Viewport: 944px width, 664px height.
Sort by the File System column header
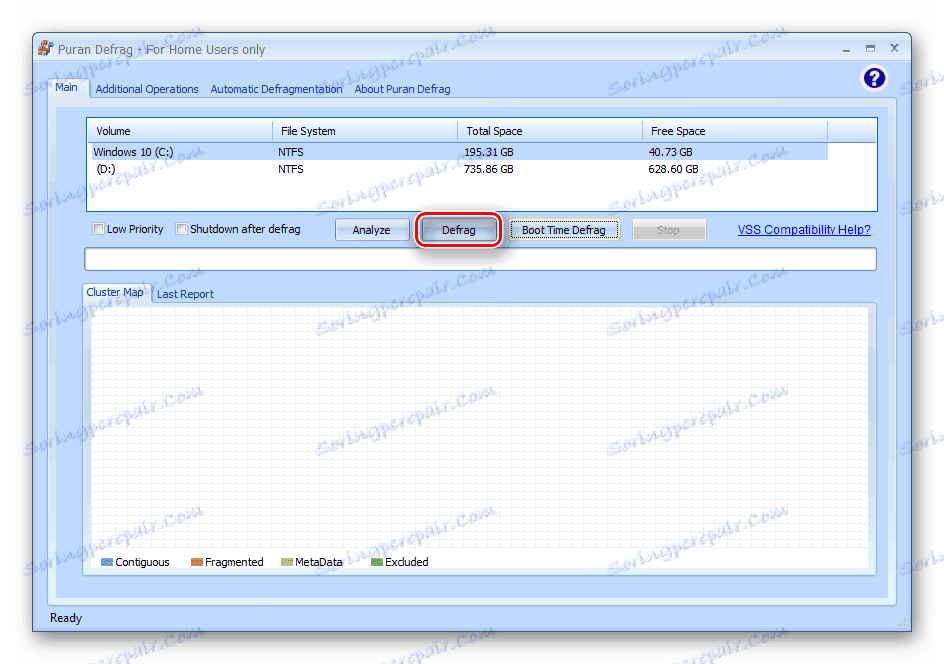[x=365, y=131]
